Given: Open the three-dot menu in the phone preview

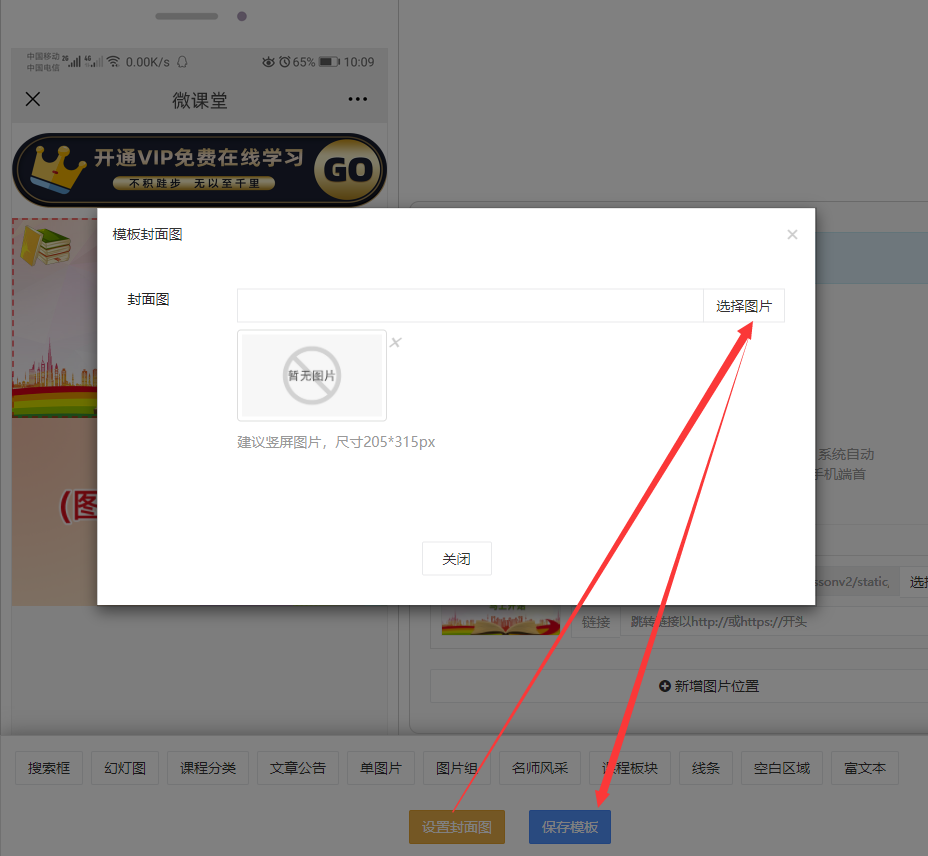Looking at the screenshot, I should click(357, 99).
